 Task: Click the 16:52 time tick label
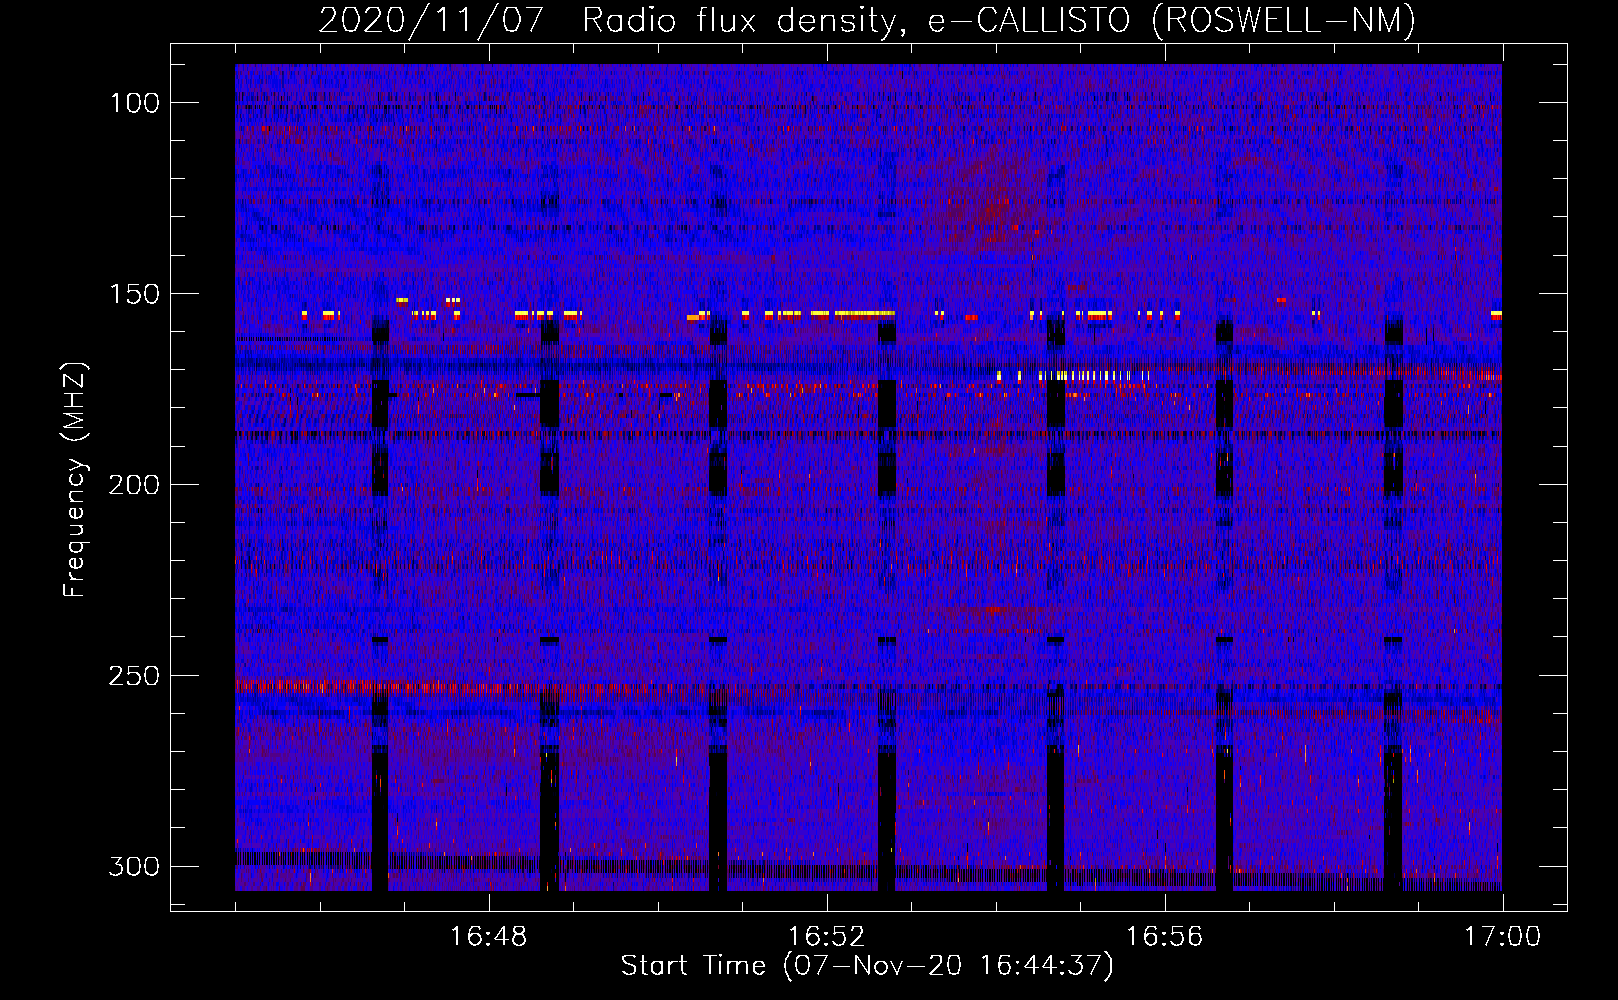[x=827, y=937]
